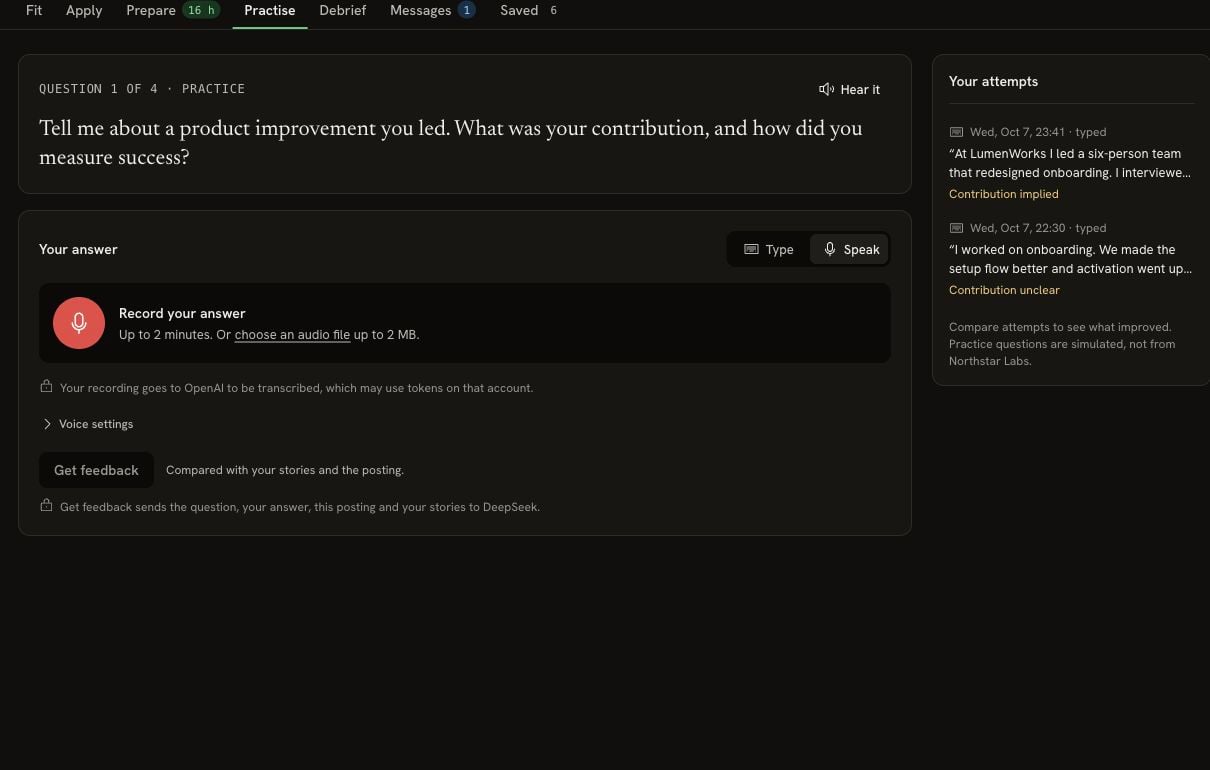Click the lock icon beside the OpenAI recording notice
Viewport: 1210px width, 770px height.
click(46, 386)
